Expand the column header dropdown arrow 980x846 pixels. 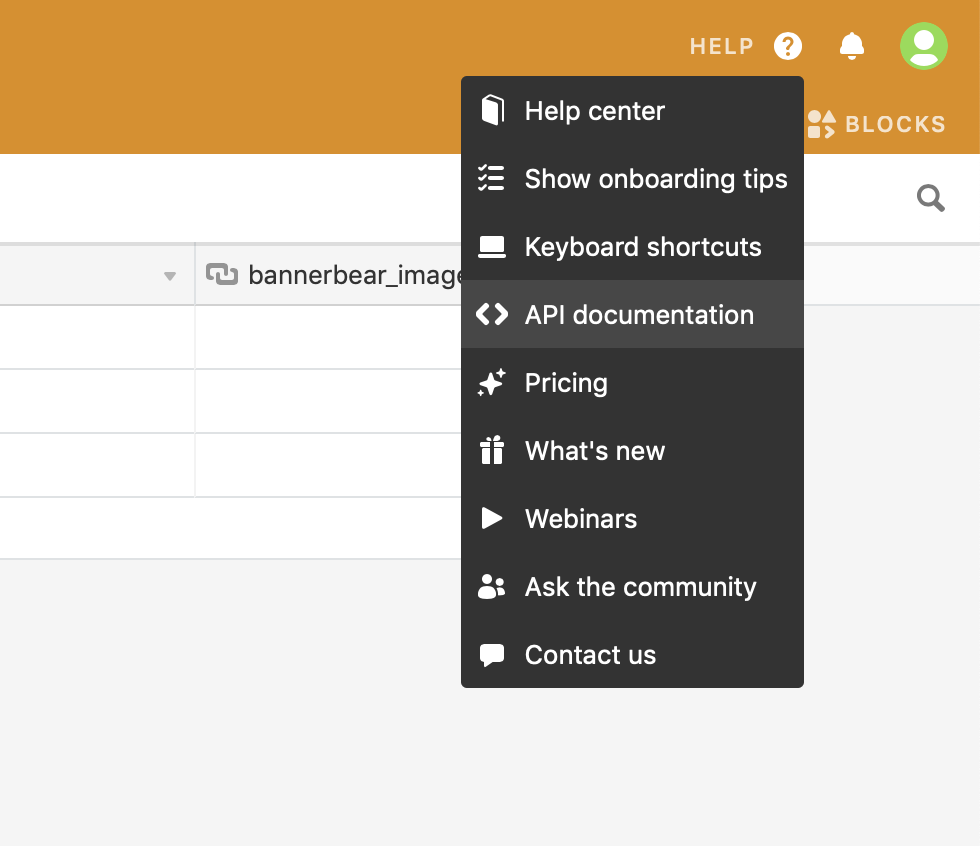(x=170, y=276)
